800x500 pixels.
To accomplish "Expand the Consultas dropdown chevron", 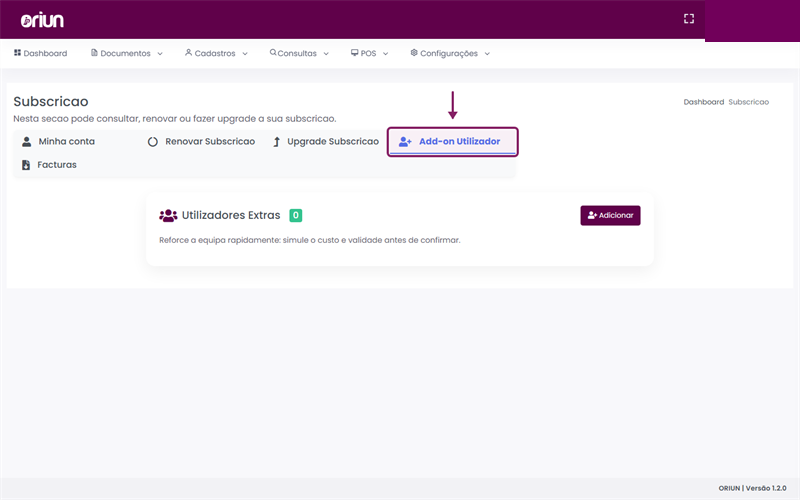I will tap(326, 54).
